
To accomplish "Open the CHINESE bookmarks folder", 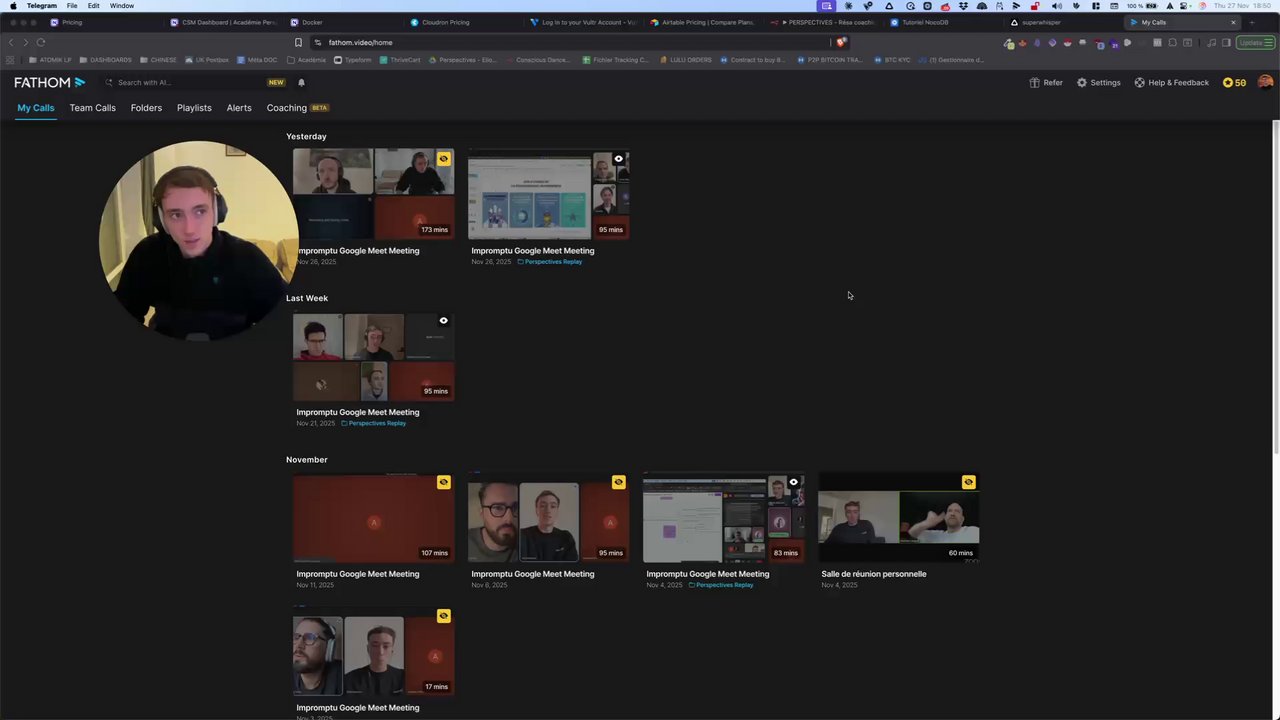I will click(158, 60).
